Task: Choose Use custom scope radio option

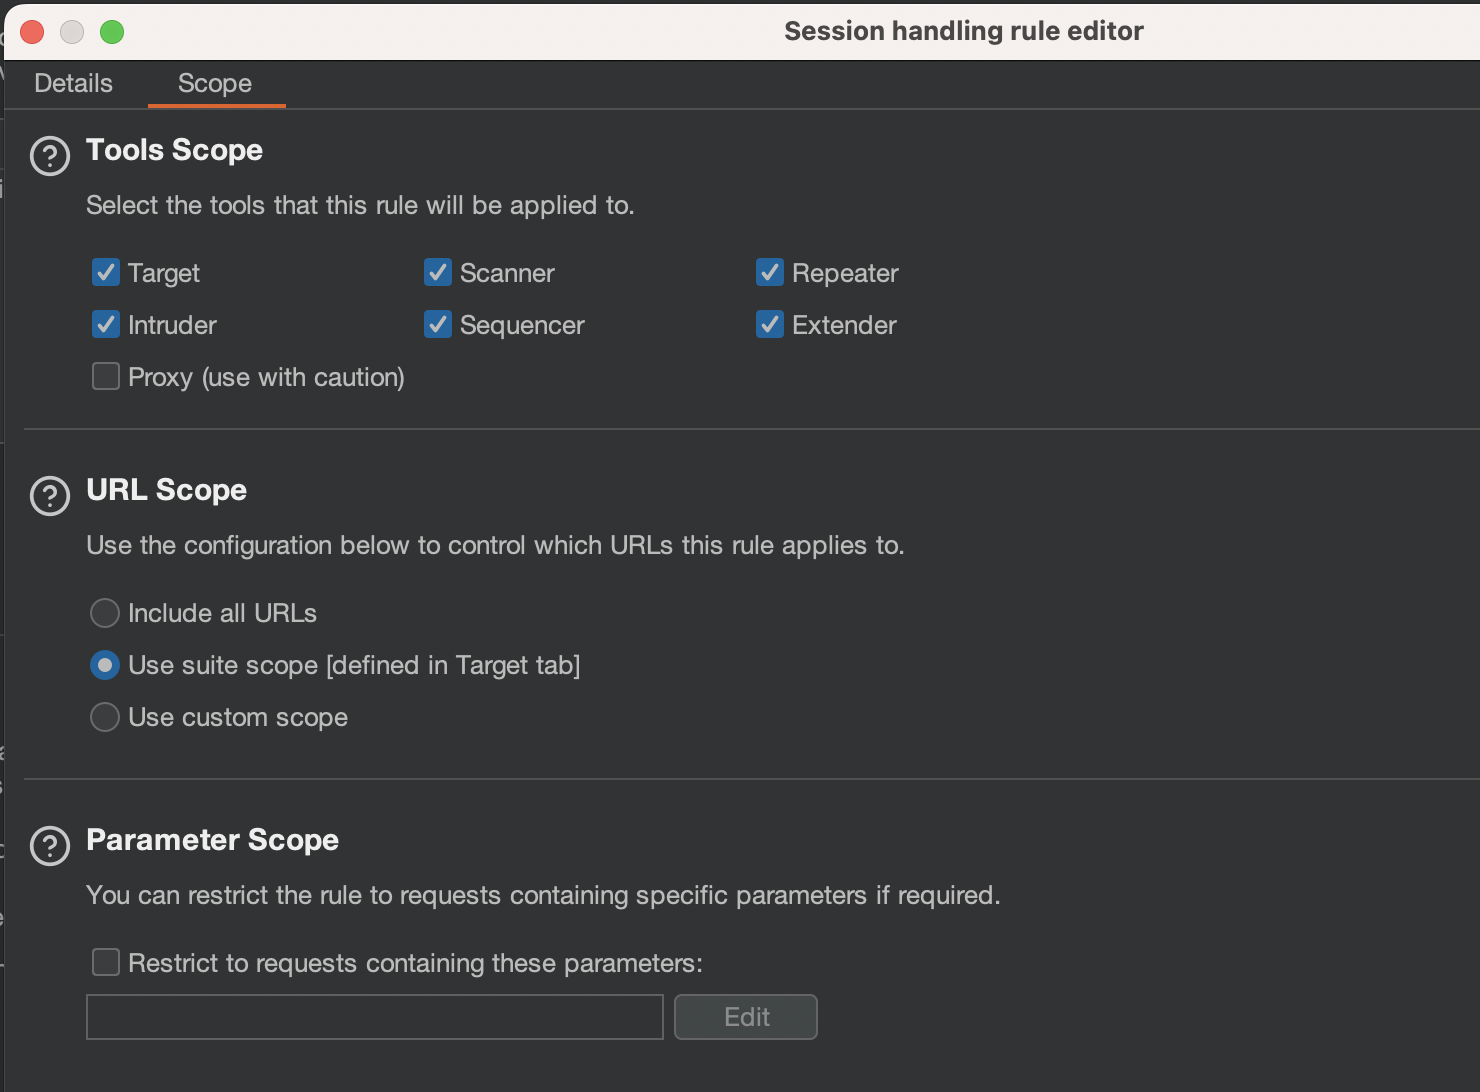Action: [105, 717]
